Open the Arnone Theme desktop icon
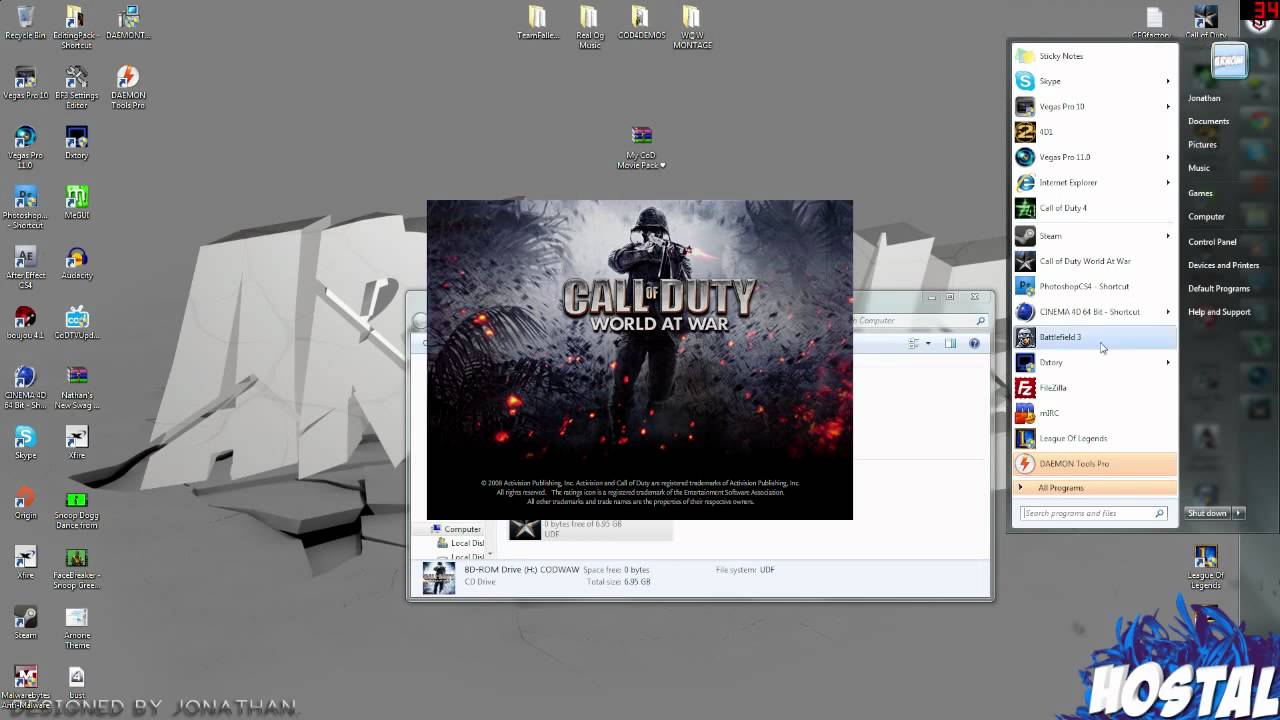 pos(76,627)
